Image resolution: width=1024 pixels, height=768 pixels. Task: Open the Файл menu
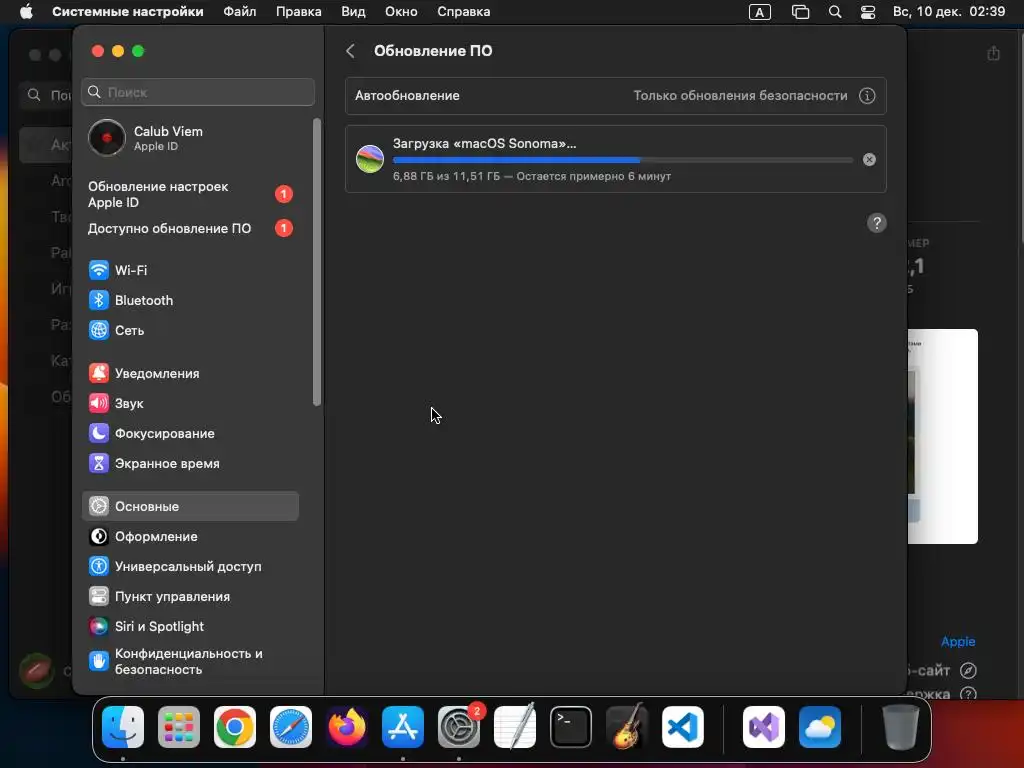click(x=240, y=12)
